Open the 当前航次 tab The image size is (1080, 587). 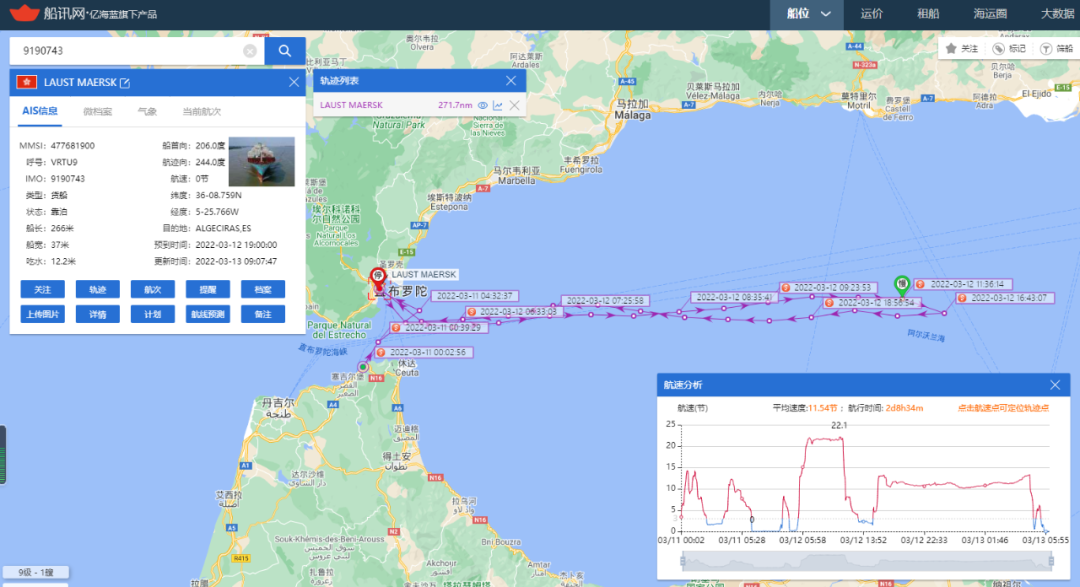(201, 111)
